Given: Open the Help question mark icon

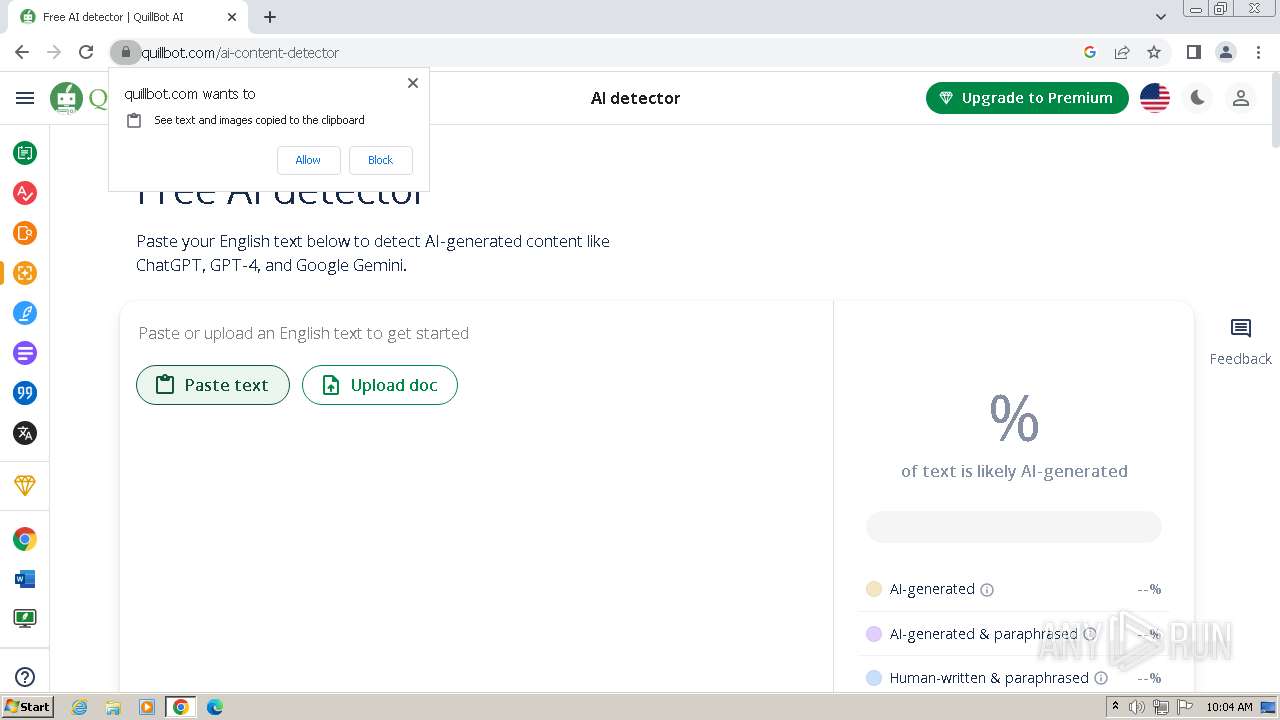Looking at the screenshot, I should point(25,677).
